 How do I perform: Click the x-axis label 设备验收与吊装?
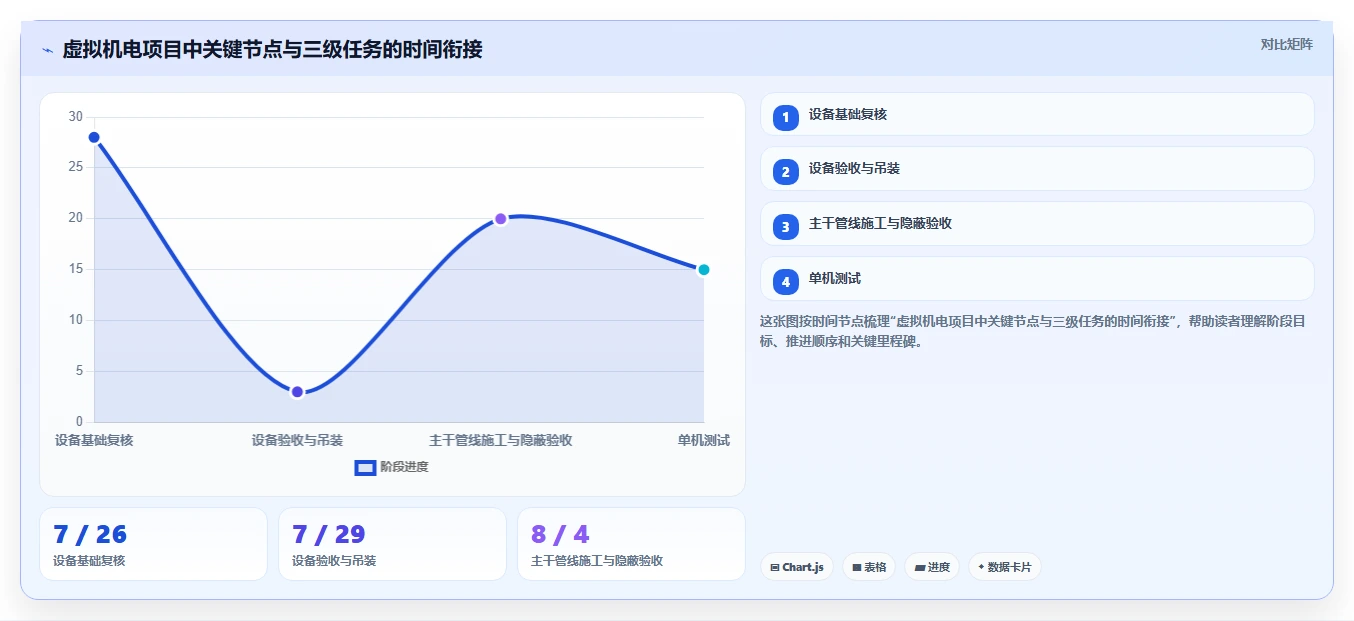pos(297,440)
